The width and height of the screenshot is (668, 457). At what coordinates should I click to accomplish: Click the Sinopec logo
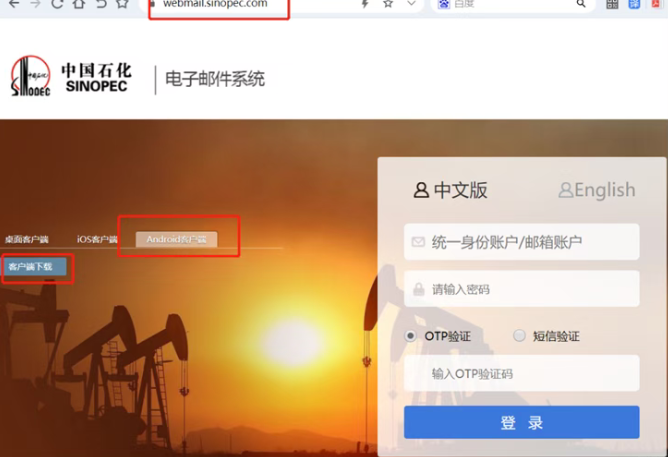click(30, 76)
